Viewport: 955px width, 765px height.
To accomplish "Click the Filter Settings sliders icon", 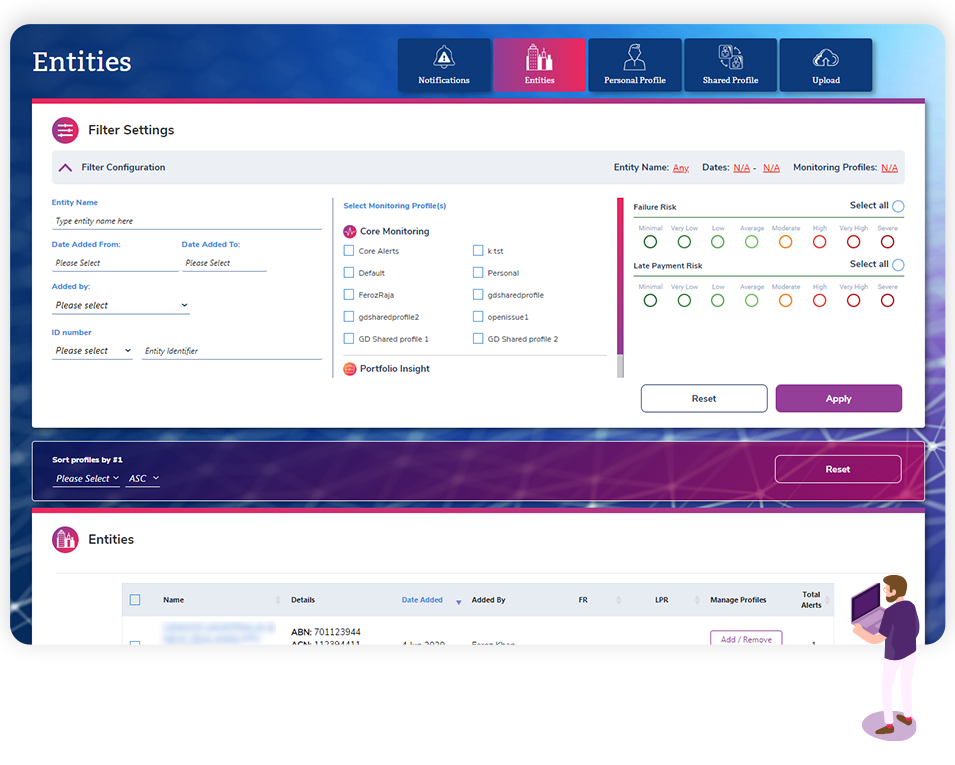I will click(65, 130).
